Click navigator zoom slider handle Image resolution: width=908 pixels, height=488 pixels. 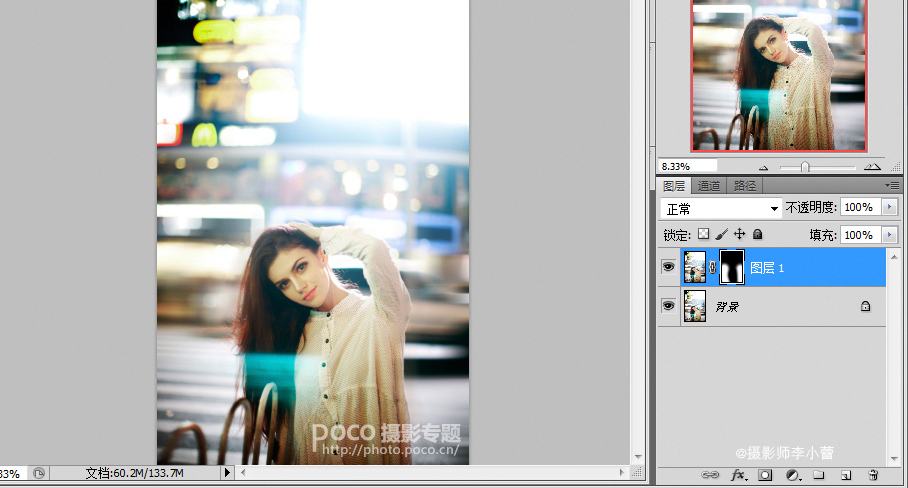[804, 167]
